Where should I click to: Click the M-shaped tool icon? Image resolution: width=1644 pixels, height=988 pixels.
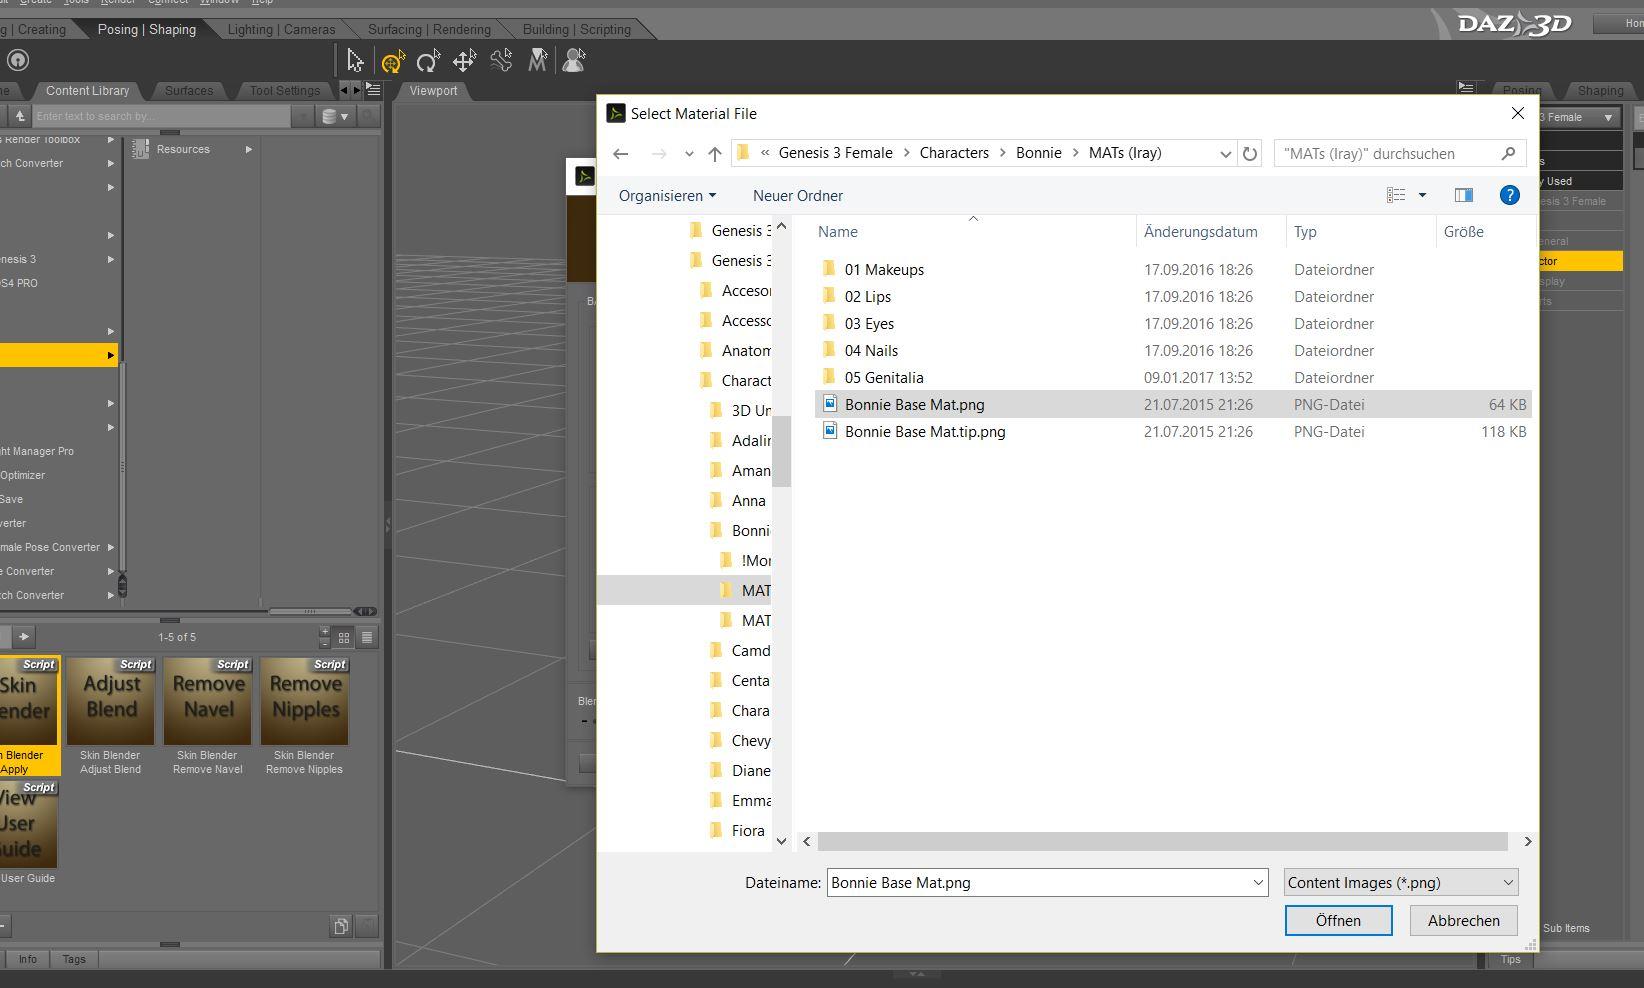click(537, 61)
